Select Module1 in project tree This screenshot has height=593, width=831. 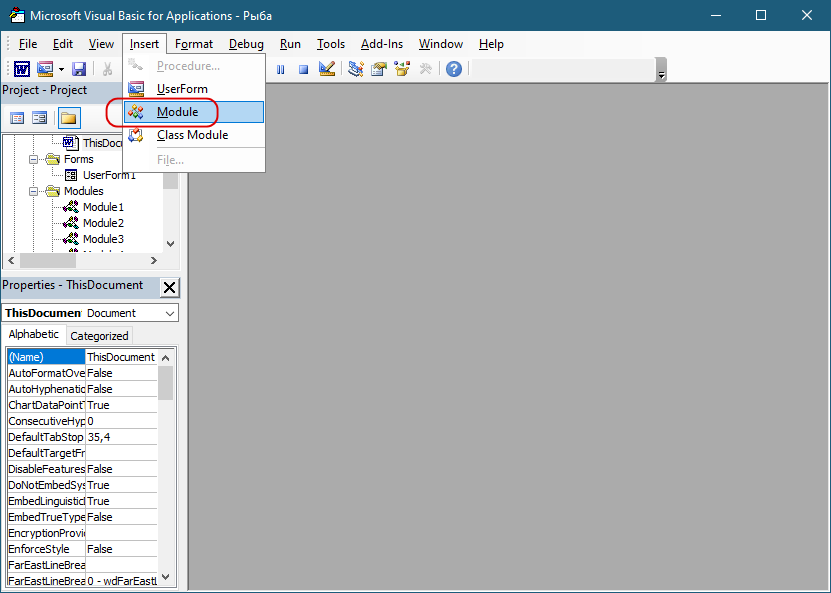point(103,207)
